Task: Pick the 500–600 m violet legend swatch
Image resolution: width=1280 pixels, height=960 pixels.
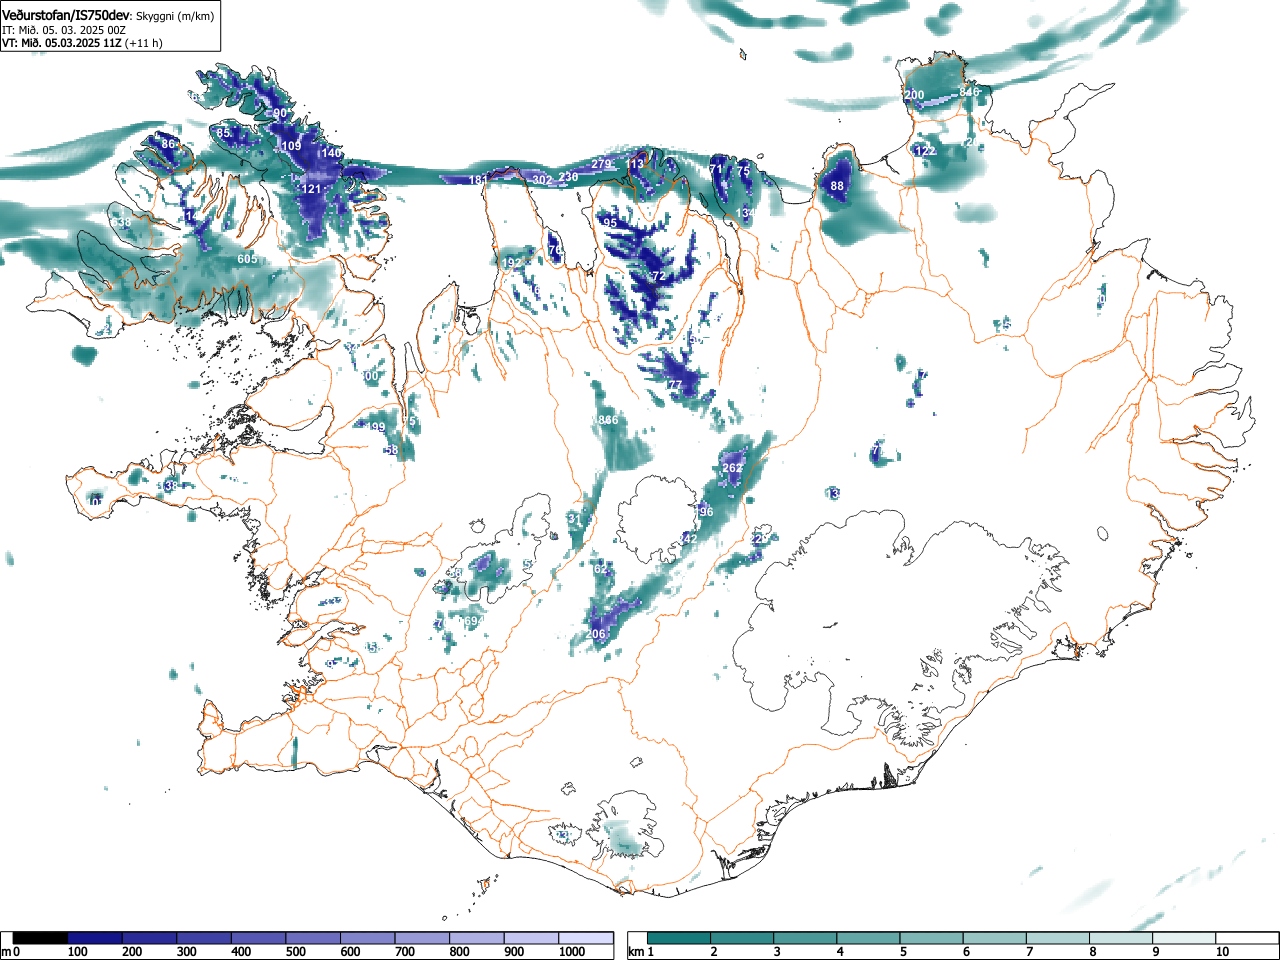Action: point(313,938)
